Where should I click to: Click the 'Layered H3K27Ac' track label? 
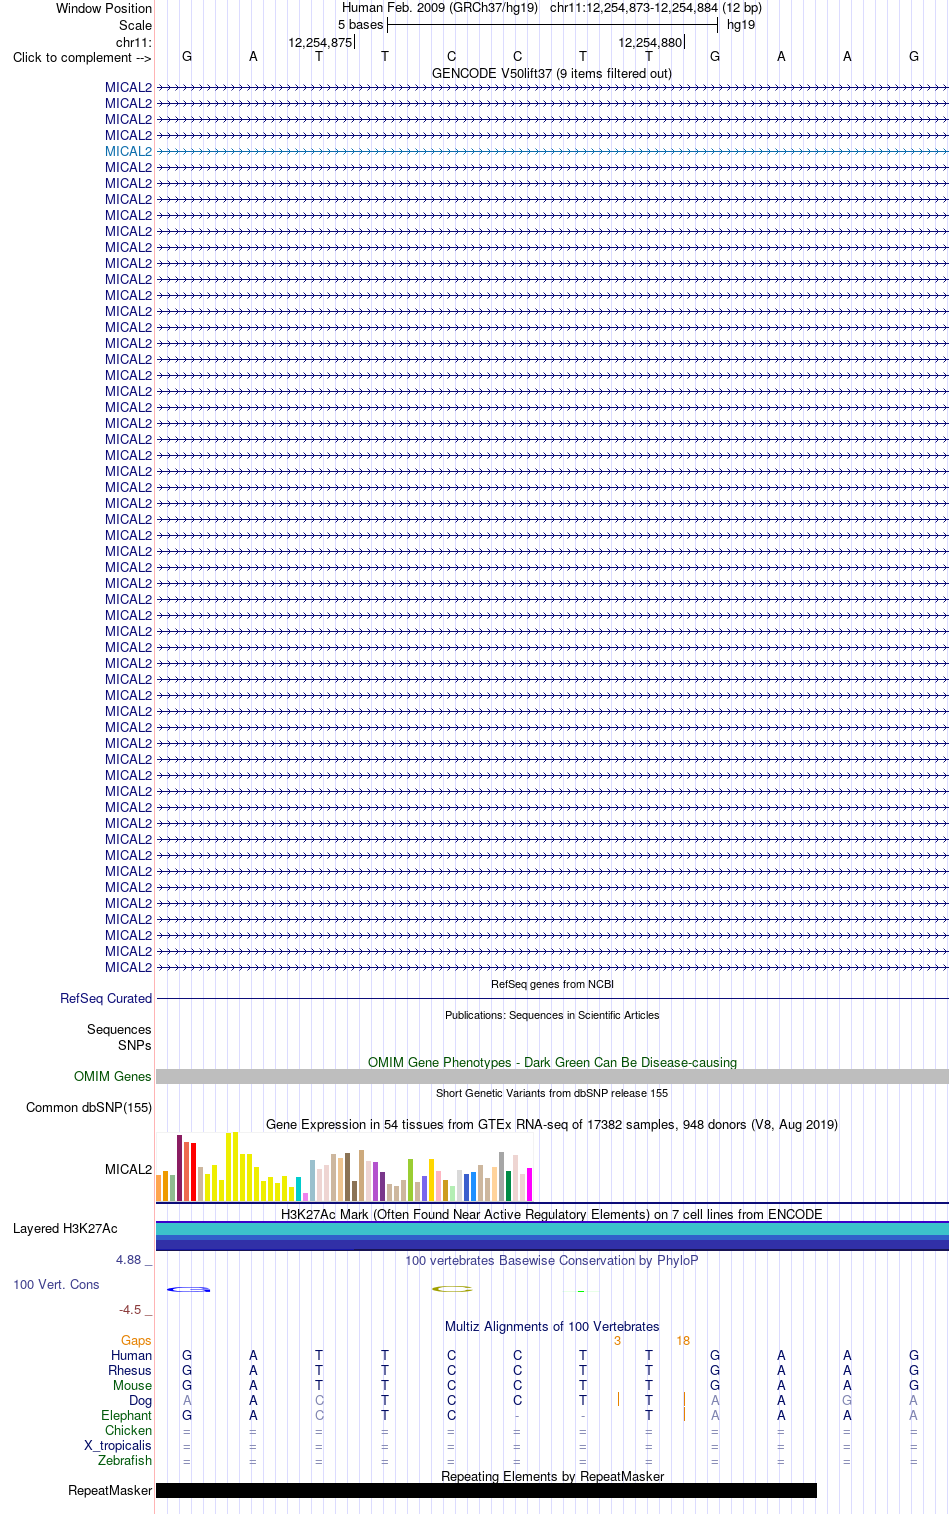[x=65, y=1228]
